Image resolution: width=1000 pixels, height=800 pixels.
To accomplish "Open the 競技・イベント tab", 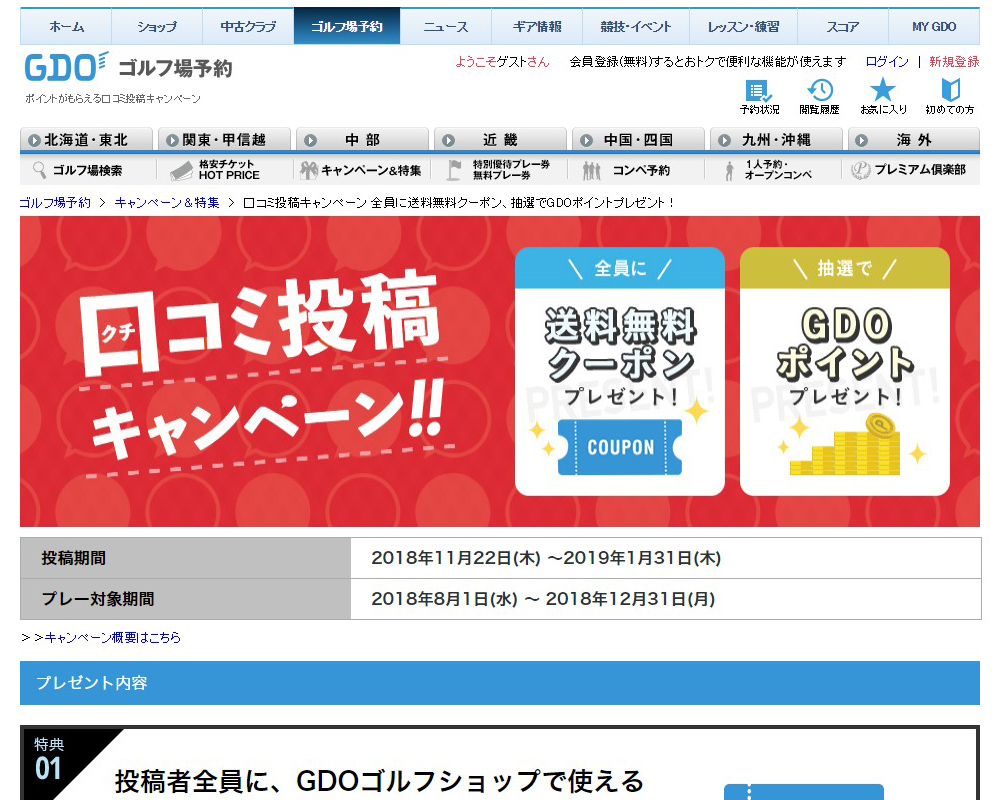I will tap(636, 27).
